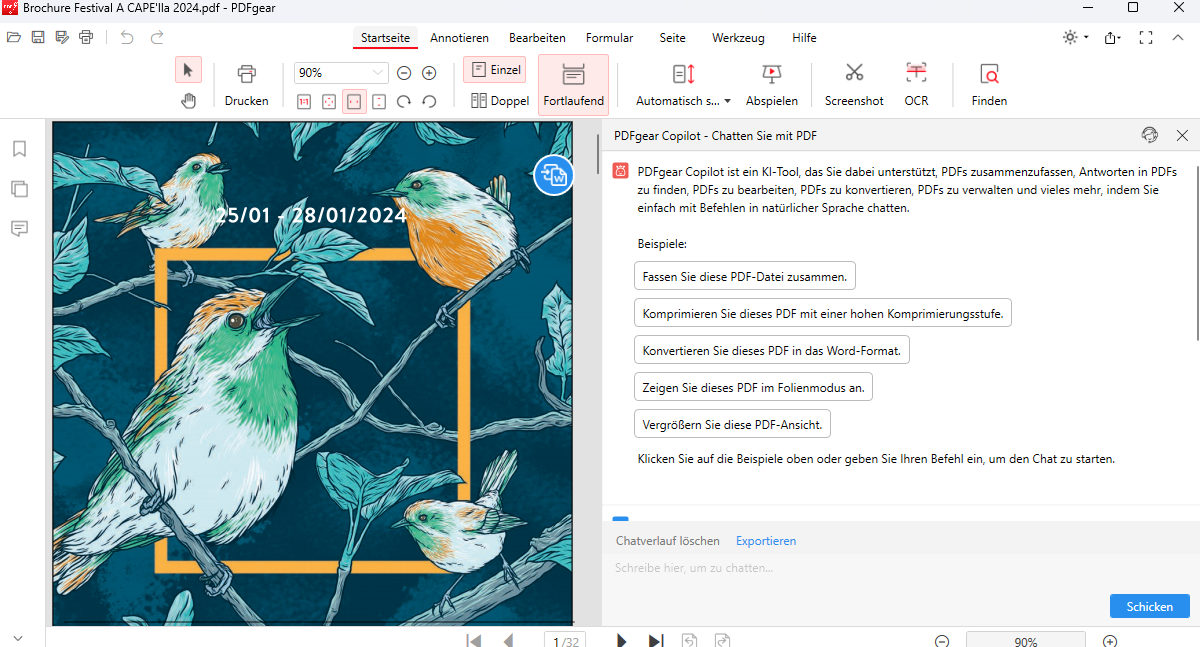Image resolution: width=1200 pixels, height=647 pixels.
Task: Toggle Fortlaufend continuous scrolling
Action: point(573,85)
